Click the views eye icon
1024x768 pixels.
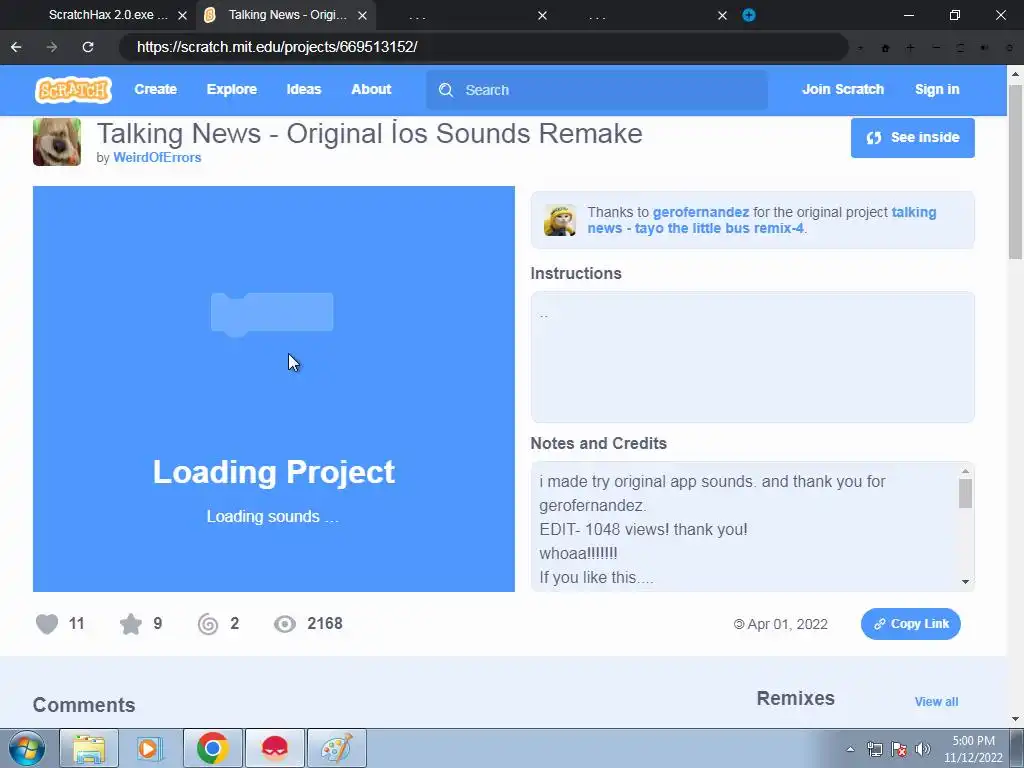coord(285,624)
